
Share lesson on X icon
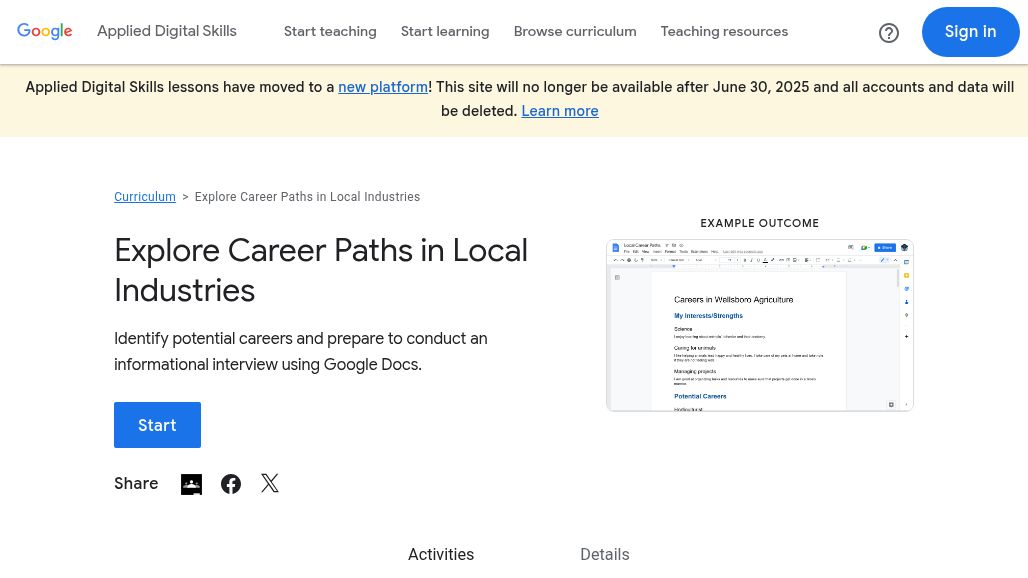(x=269, y=484)
